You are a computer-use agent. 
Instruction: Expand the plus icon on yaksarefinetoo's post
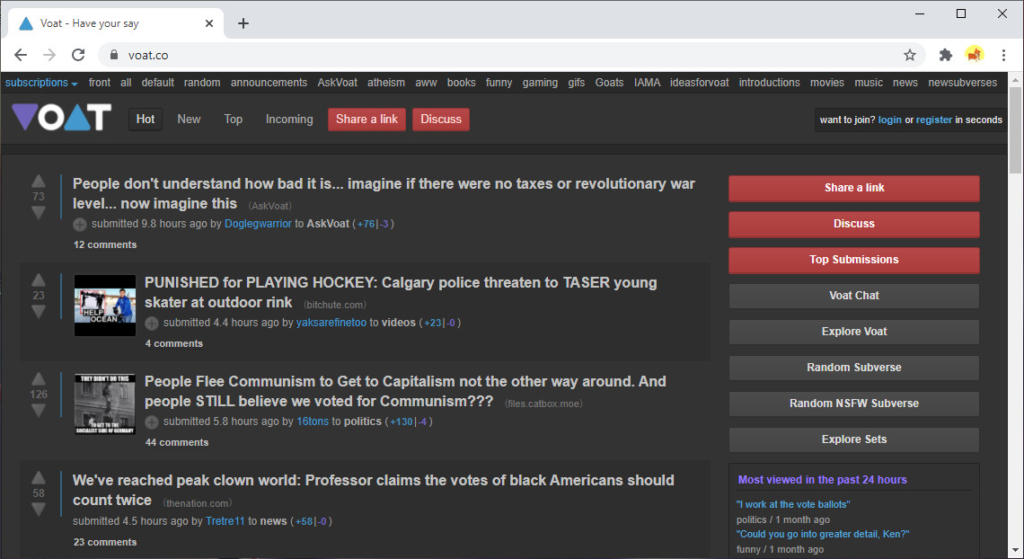152,323
